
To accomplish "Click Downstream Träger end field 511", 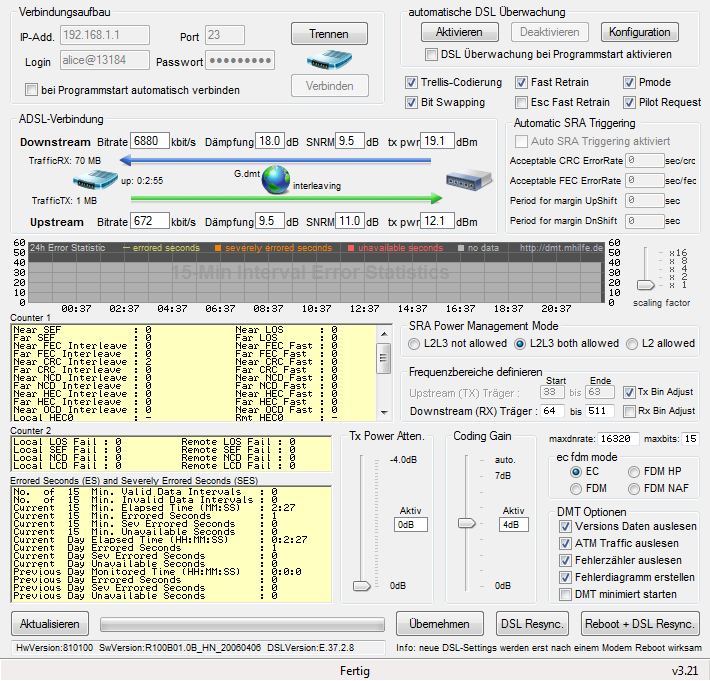I will pyautogui.click(x=600, y=411).
